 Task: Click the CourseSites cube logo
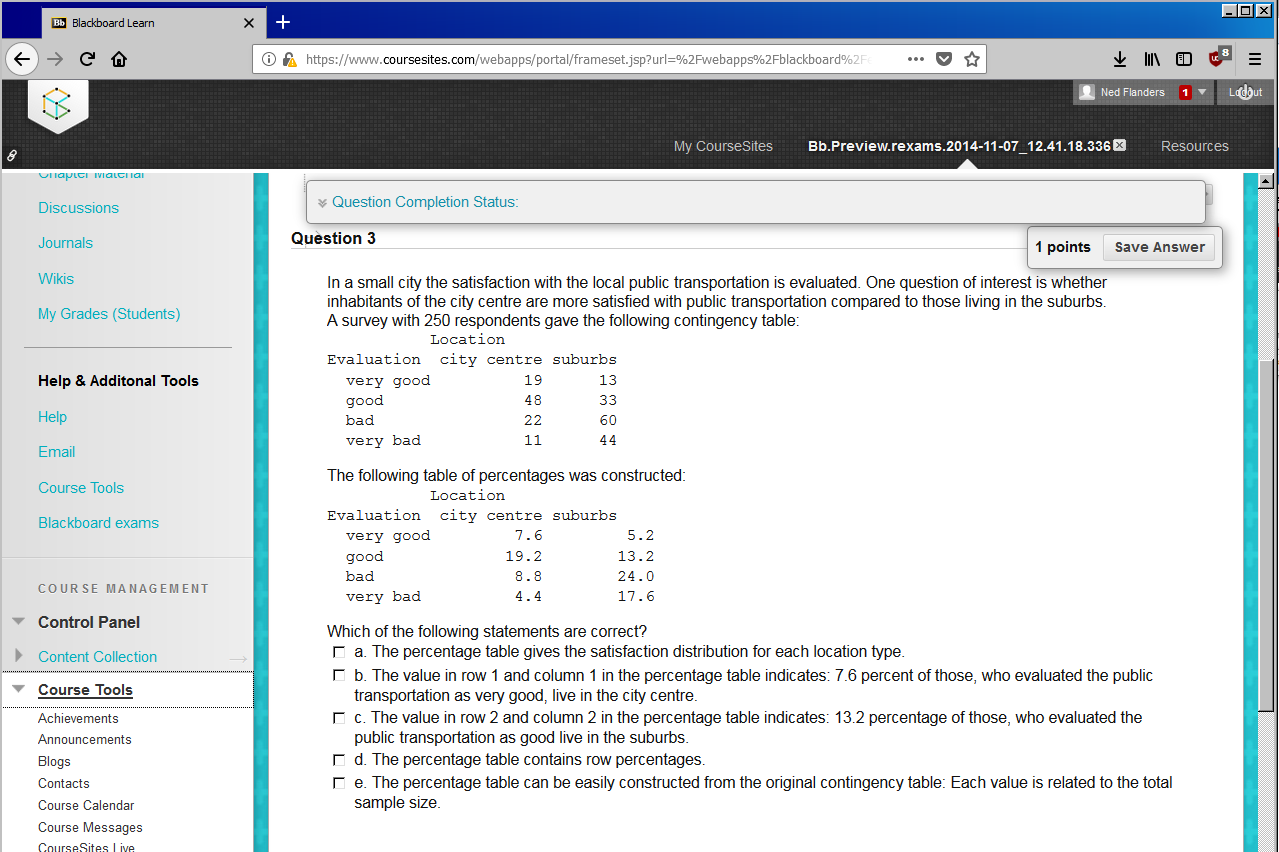tap(58, 104)
